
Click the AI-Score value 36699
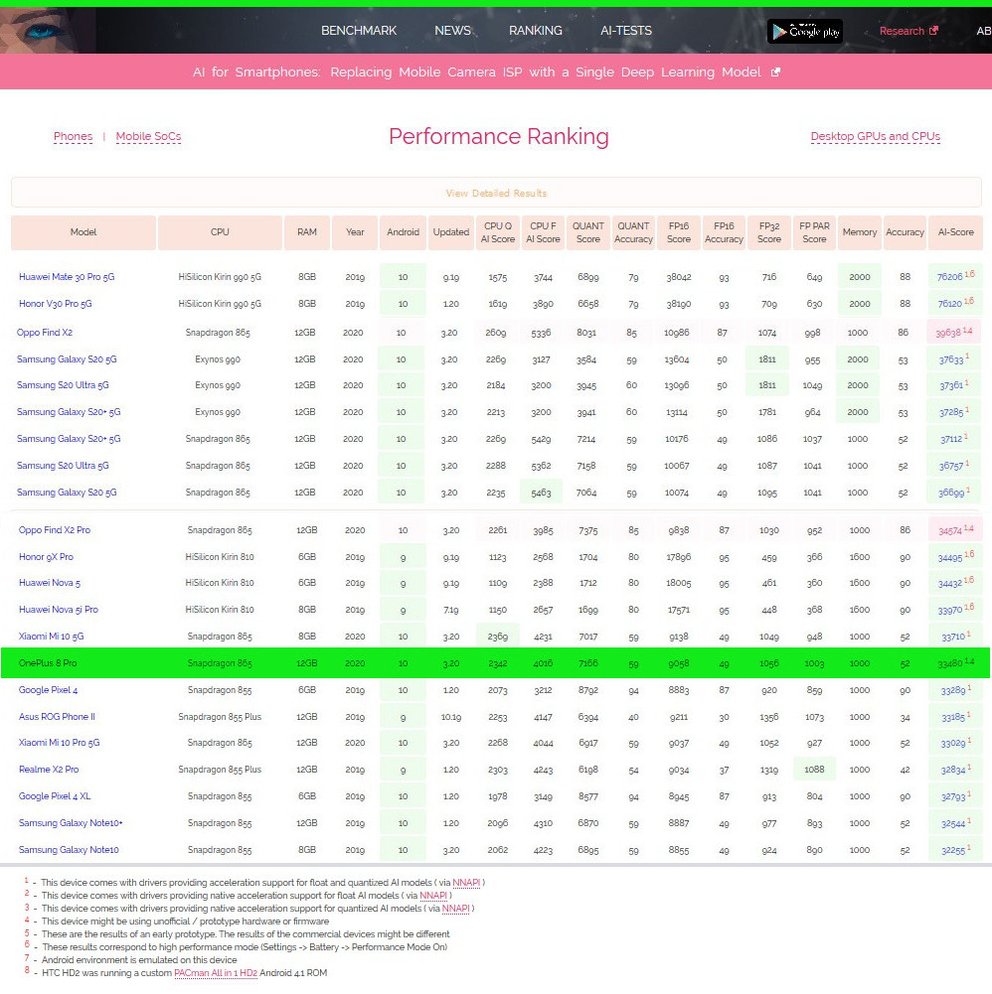coord(951,493)
